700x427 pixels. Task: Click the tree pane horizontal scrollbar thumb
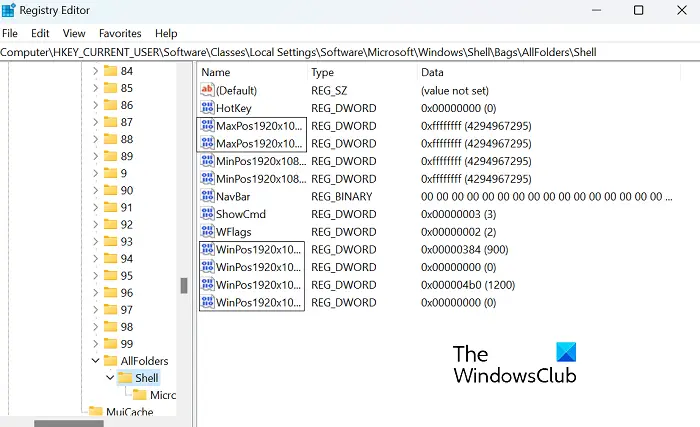(69, 423)
